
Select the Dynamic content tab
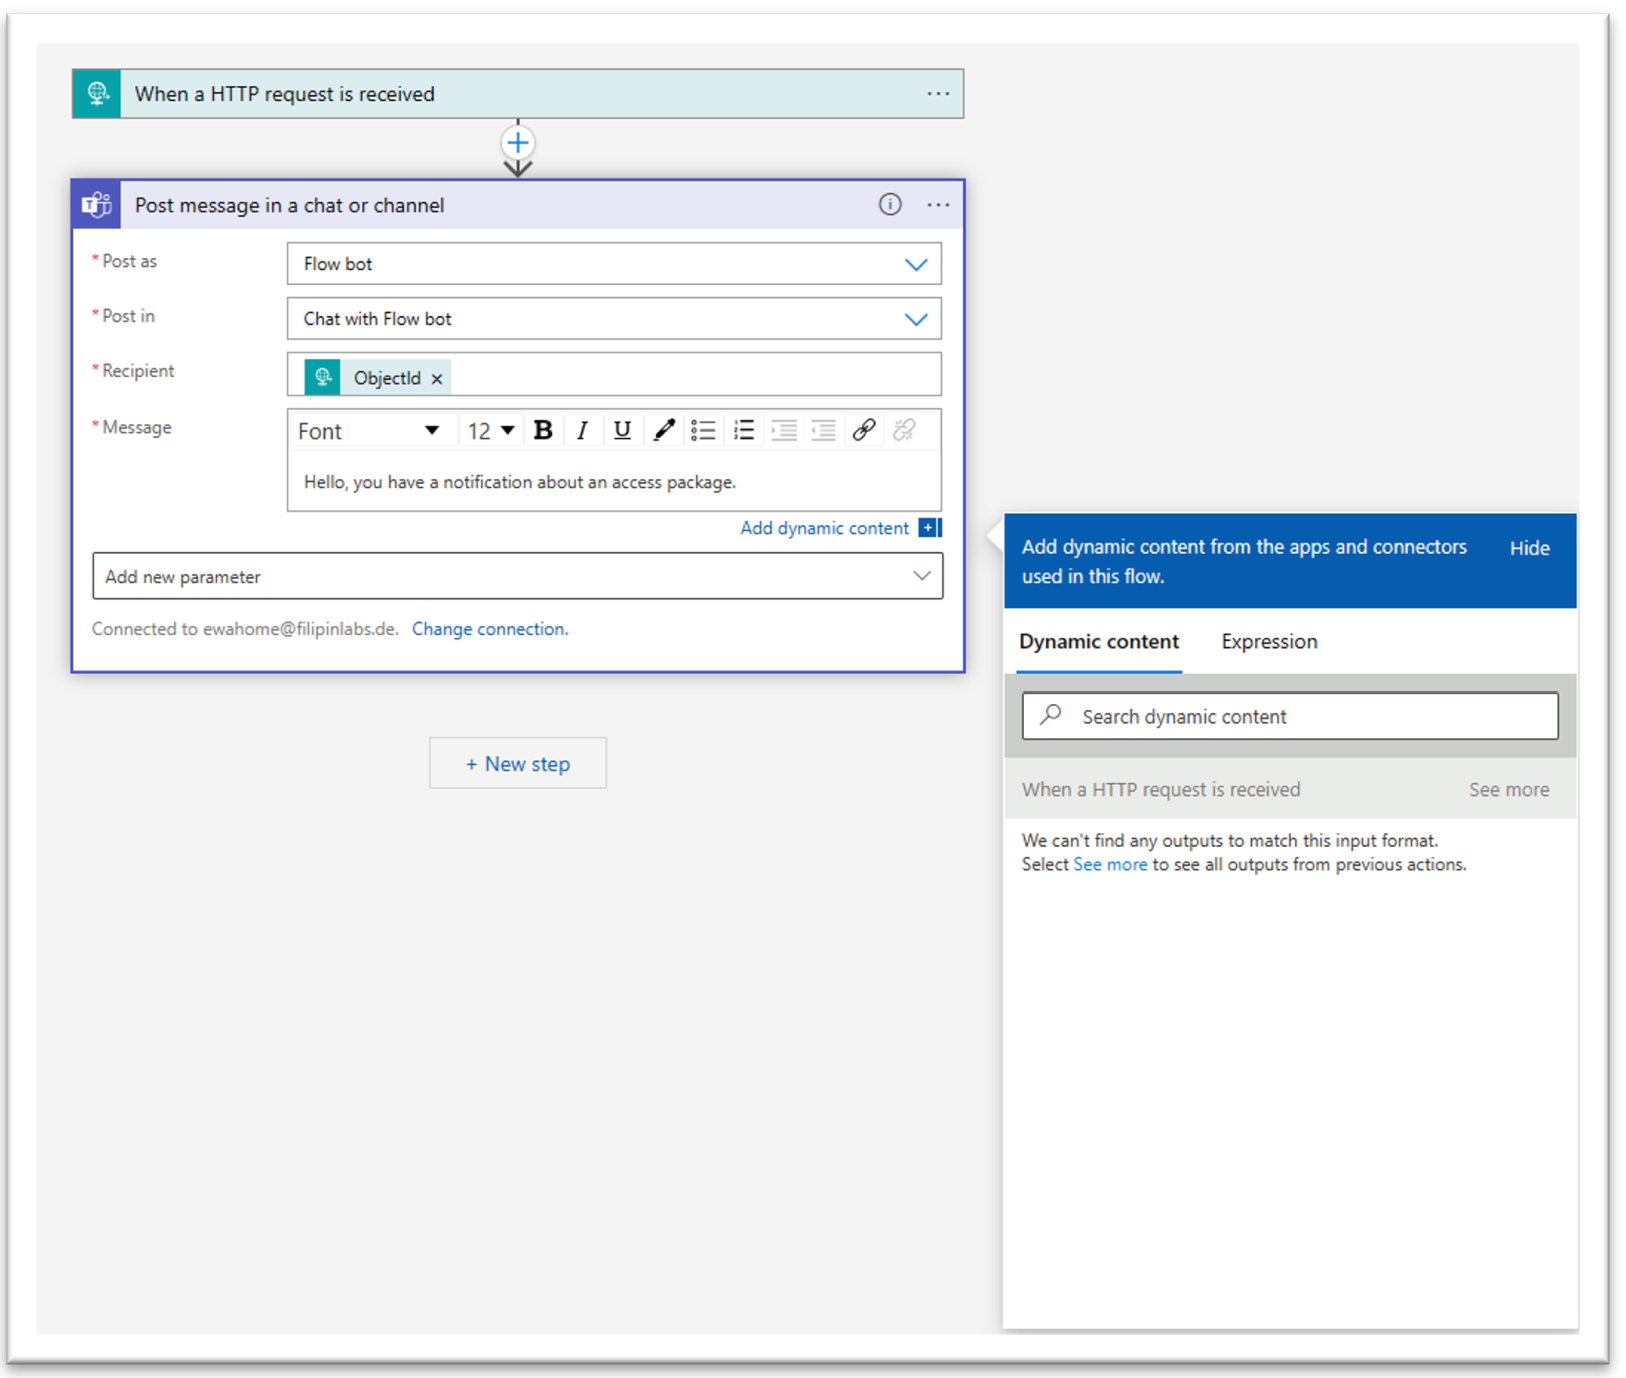click(1098, 641)
